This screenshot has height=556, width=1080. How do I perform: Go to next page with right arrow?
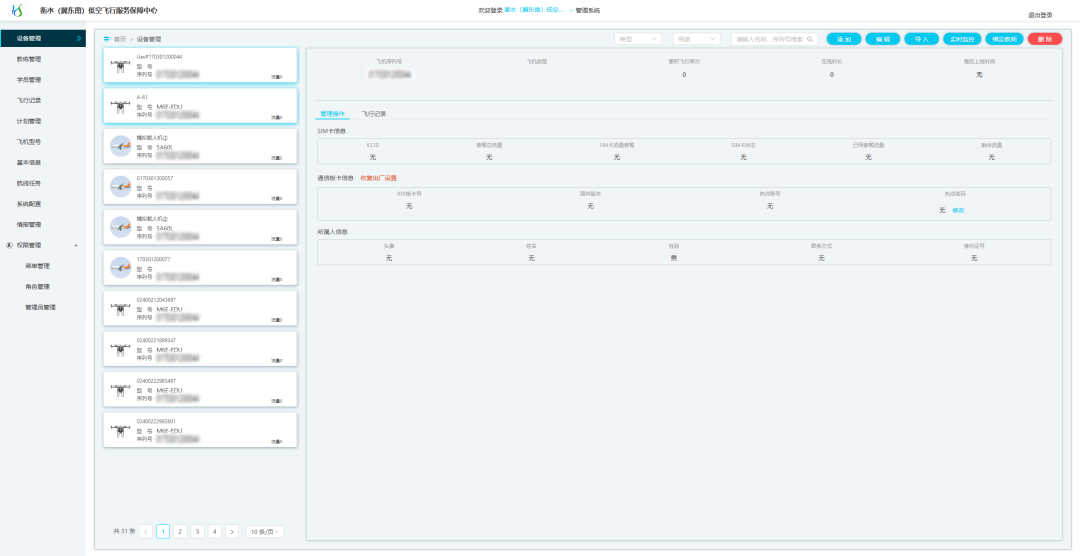231,532
